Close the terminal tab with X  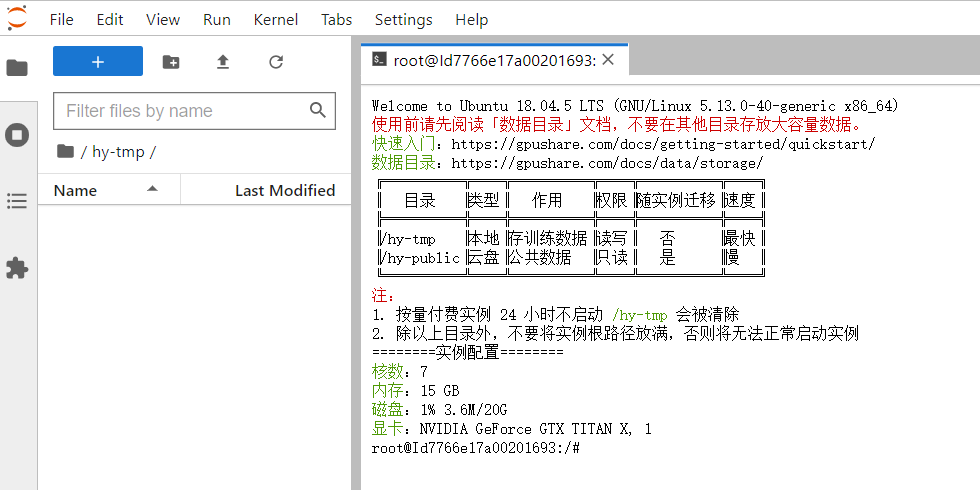pos(608,59)
